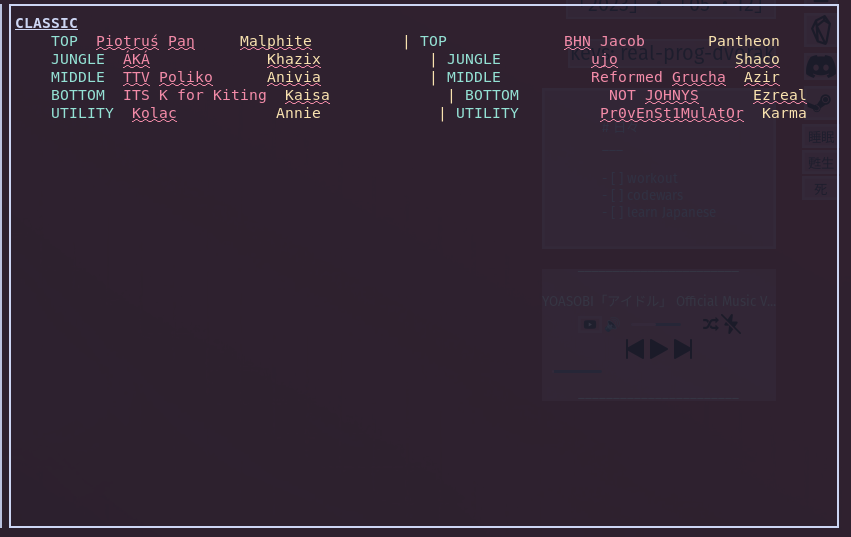Select summoner name Kolac
This screenshot has height=537, width=851.
154,113
